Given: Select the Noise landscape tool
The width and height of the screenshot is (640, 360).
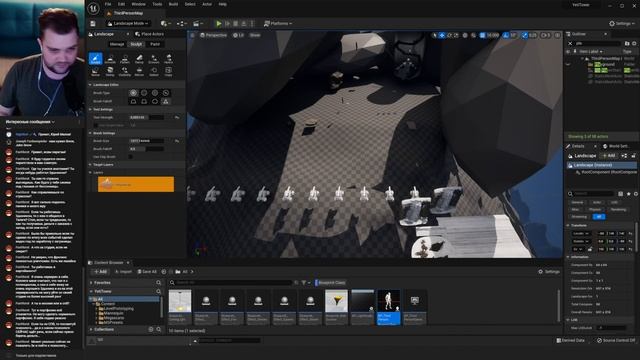Looking at the screenshot, I should tap(96, 71).
